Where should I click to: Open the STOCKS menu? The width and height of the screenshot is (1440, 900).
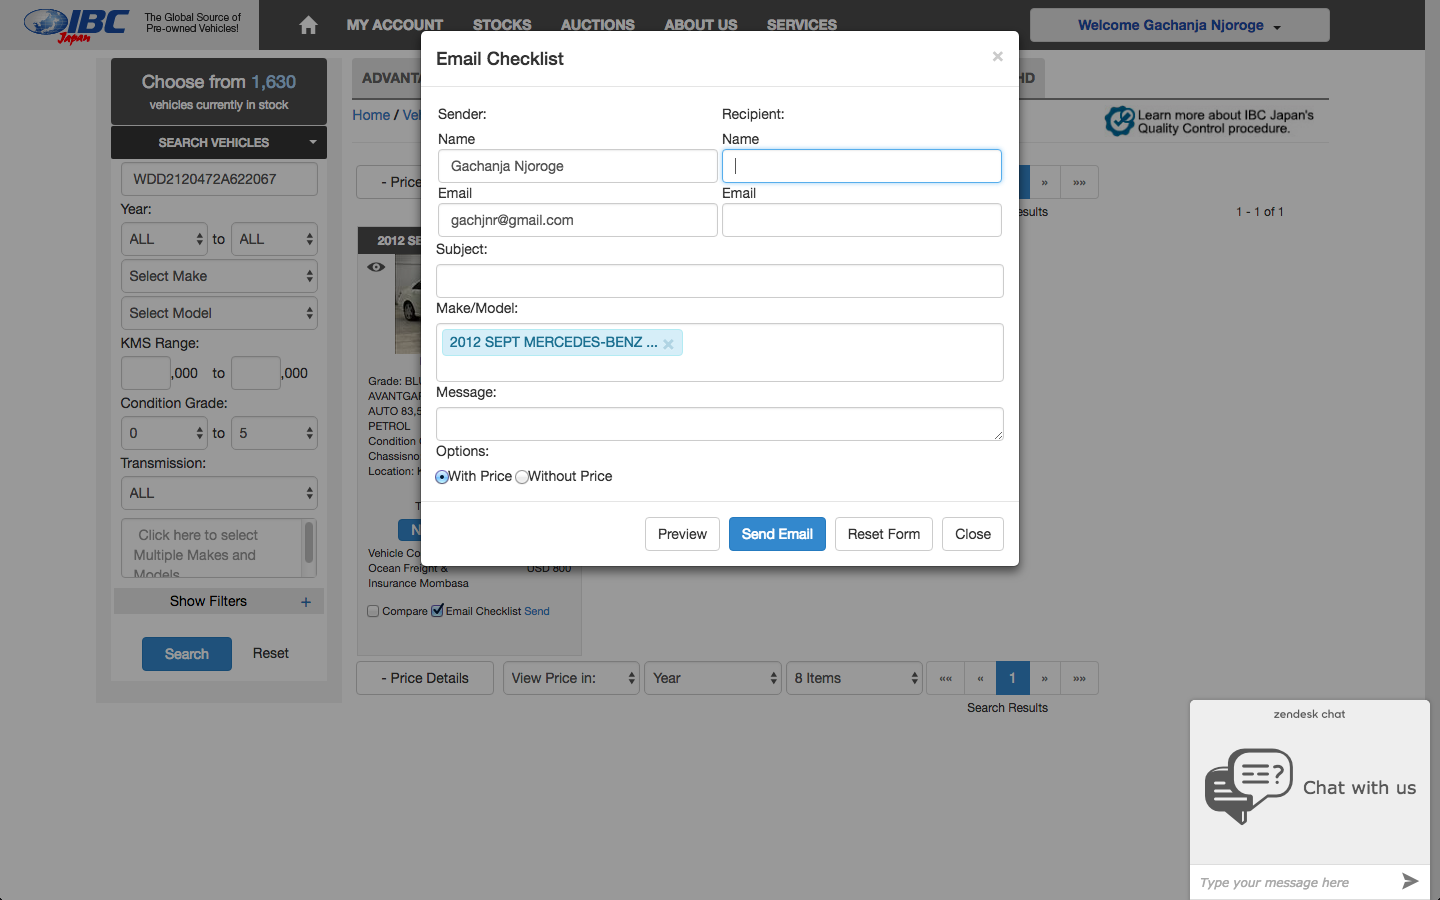tap(502, 25)
